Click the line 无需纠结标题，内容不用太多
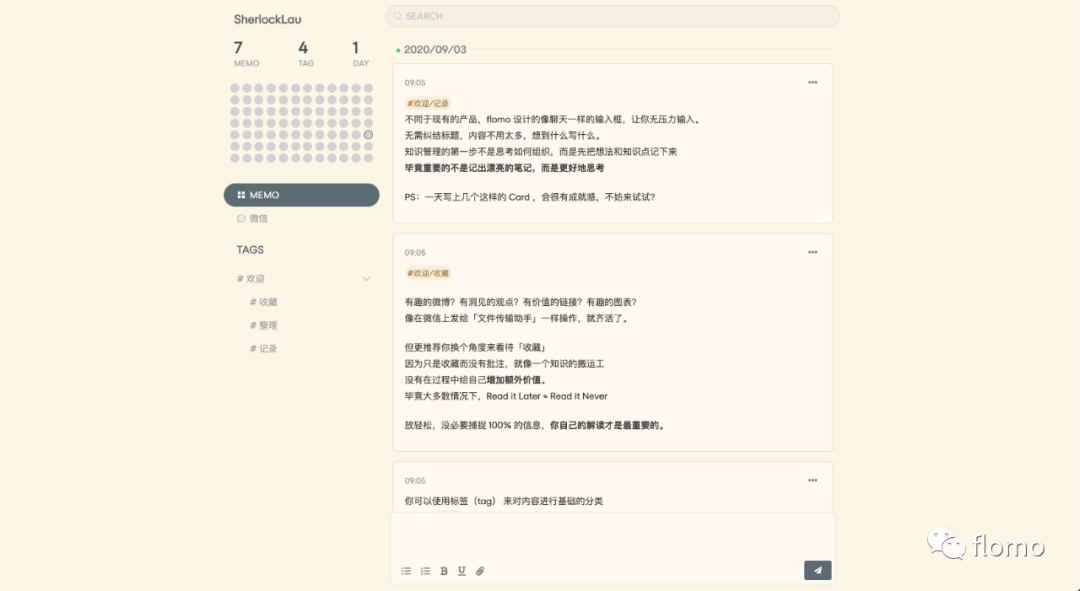The width and height of the screenshot is (1080, 591). [503, 136]
